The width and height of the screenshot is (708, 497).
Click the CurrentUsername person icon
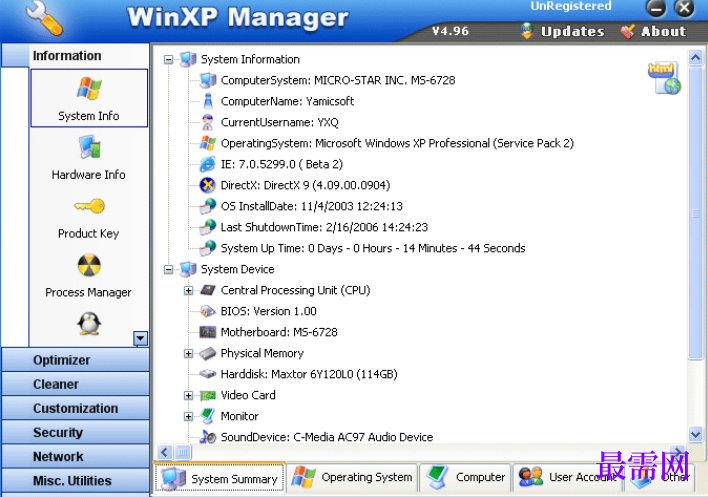[x=208, y=122]
